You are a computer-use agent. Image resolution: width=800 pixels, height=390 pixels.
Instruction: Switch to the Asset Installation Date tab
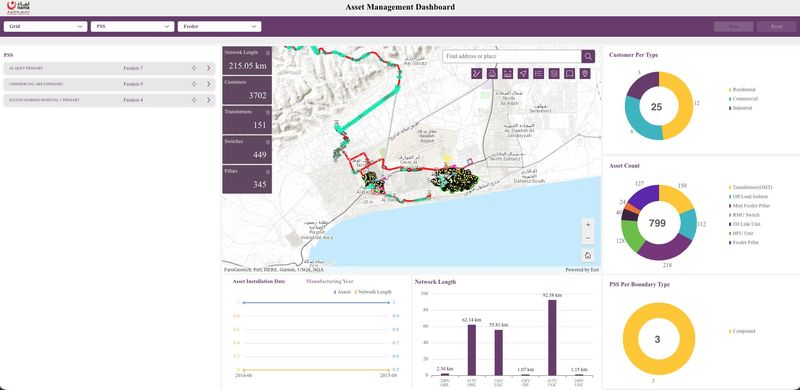click(x=259, y=281)
